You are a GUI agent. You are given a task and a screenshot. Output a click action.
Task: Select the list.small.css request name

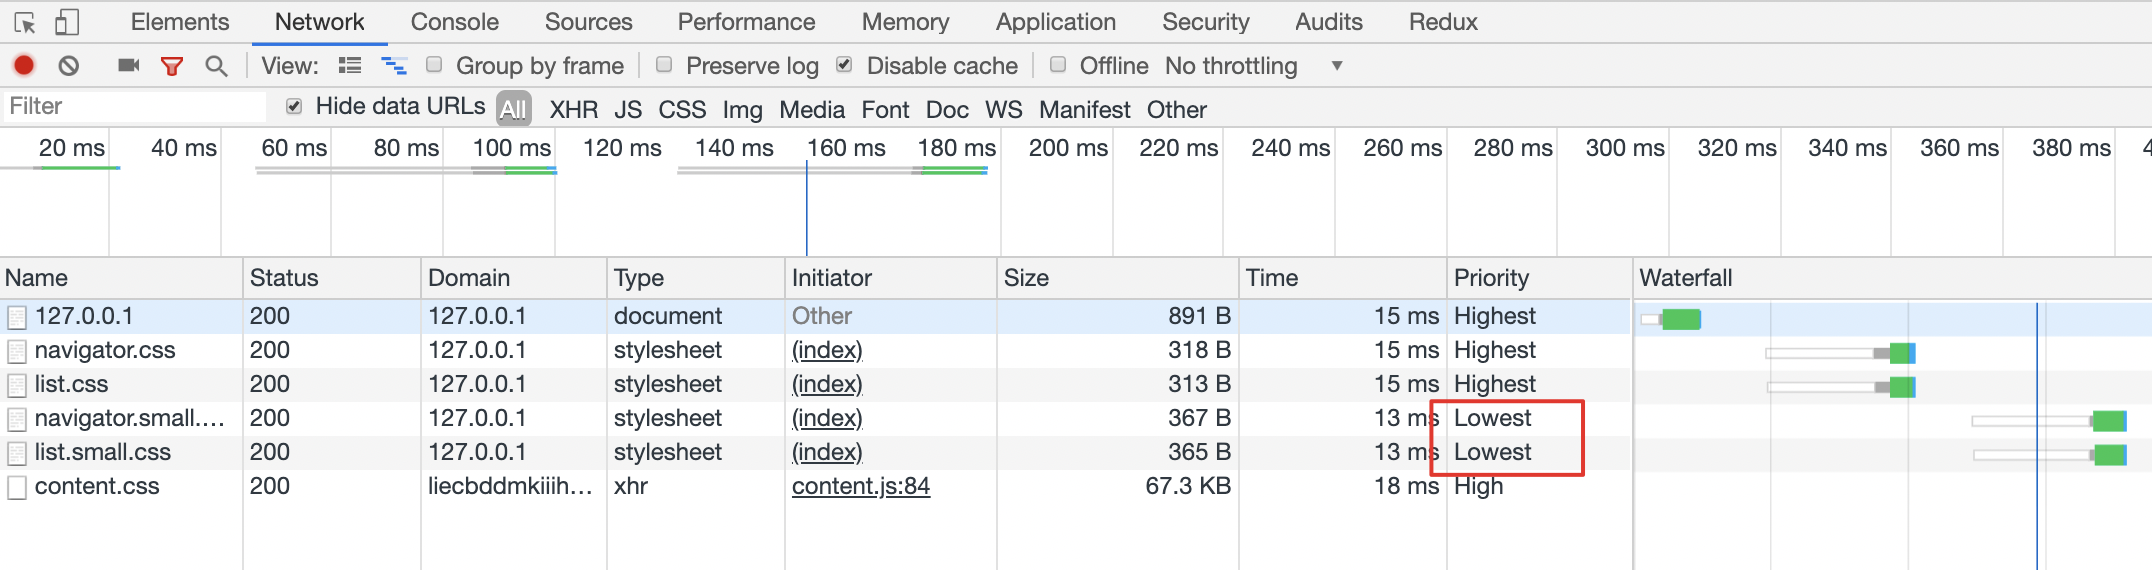coord(103,453)
